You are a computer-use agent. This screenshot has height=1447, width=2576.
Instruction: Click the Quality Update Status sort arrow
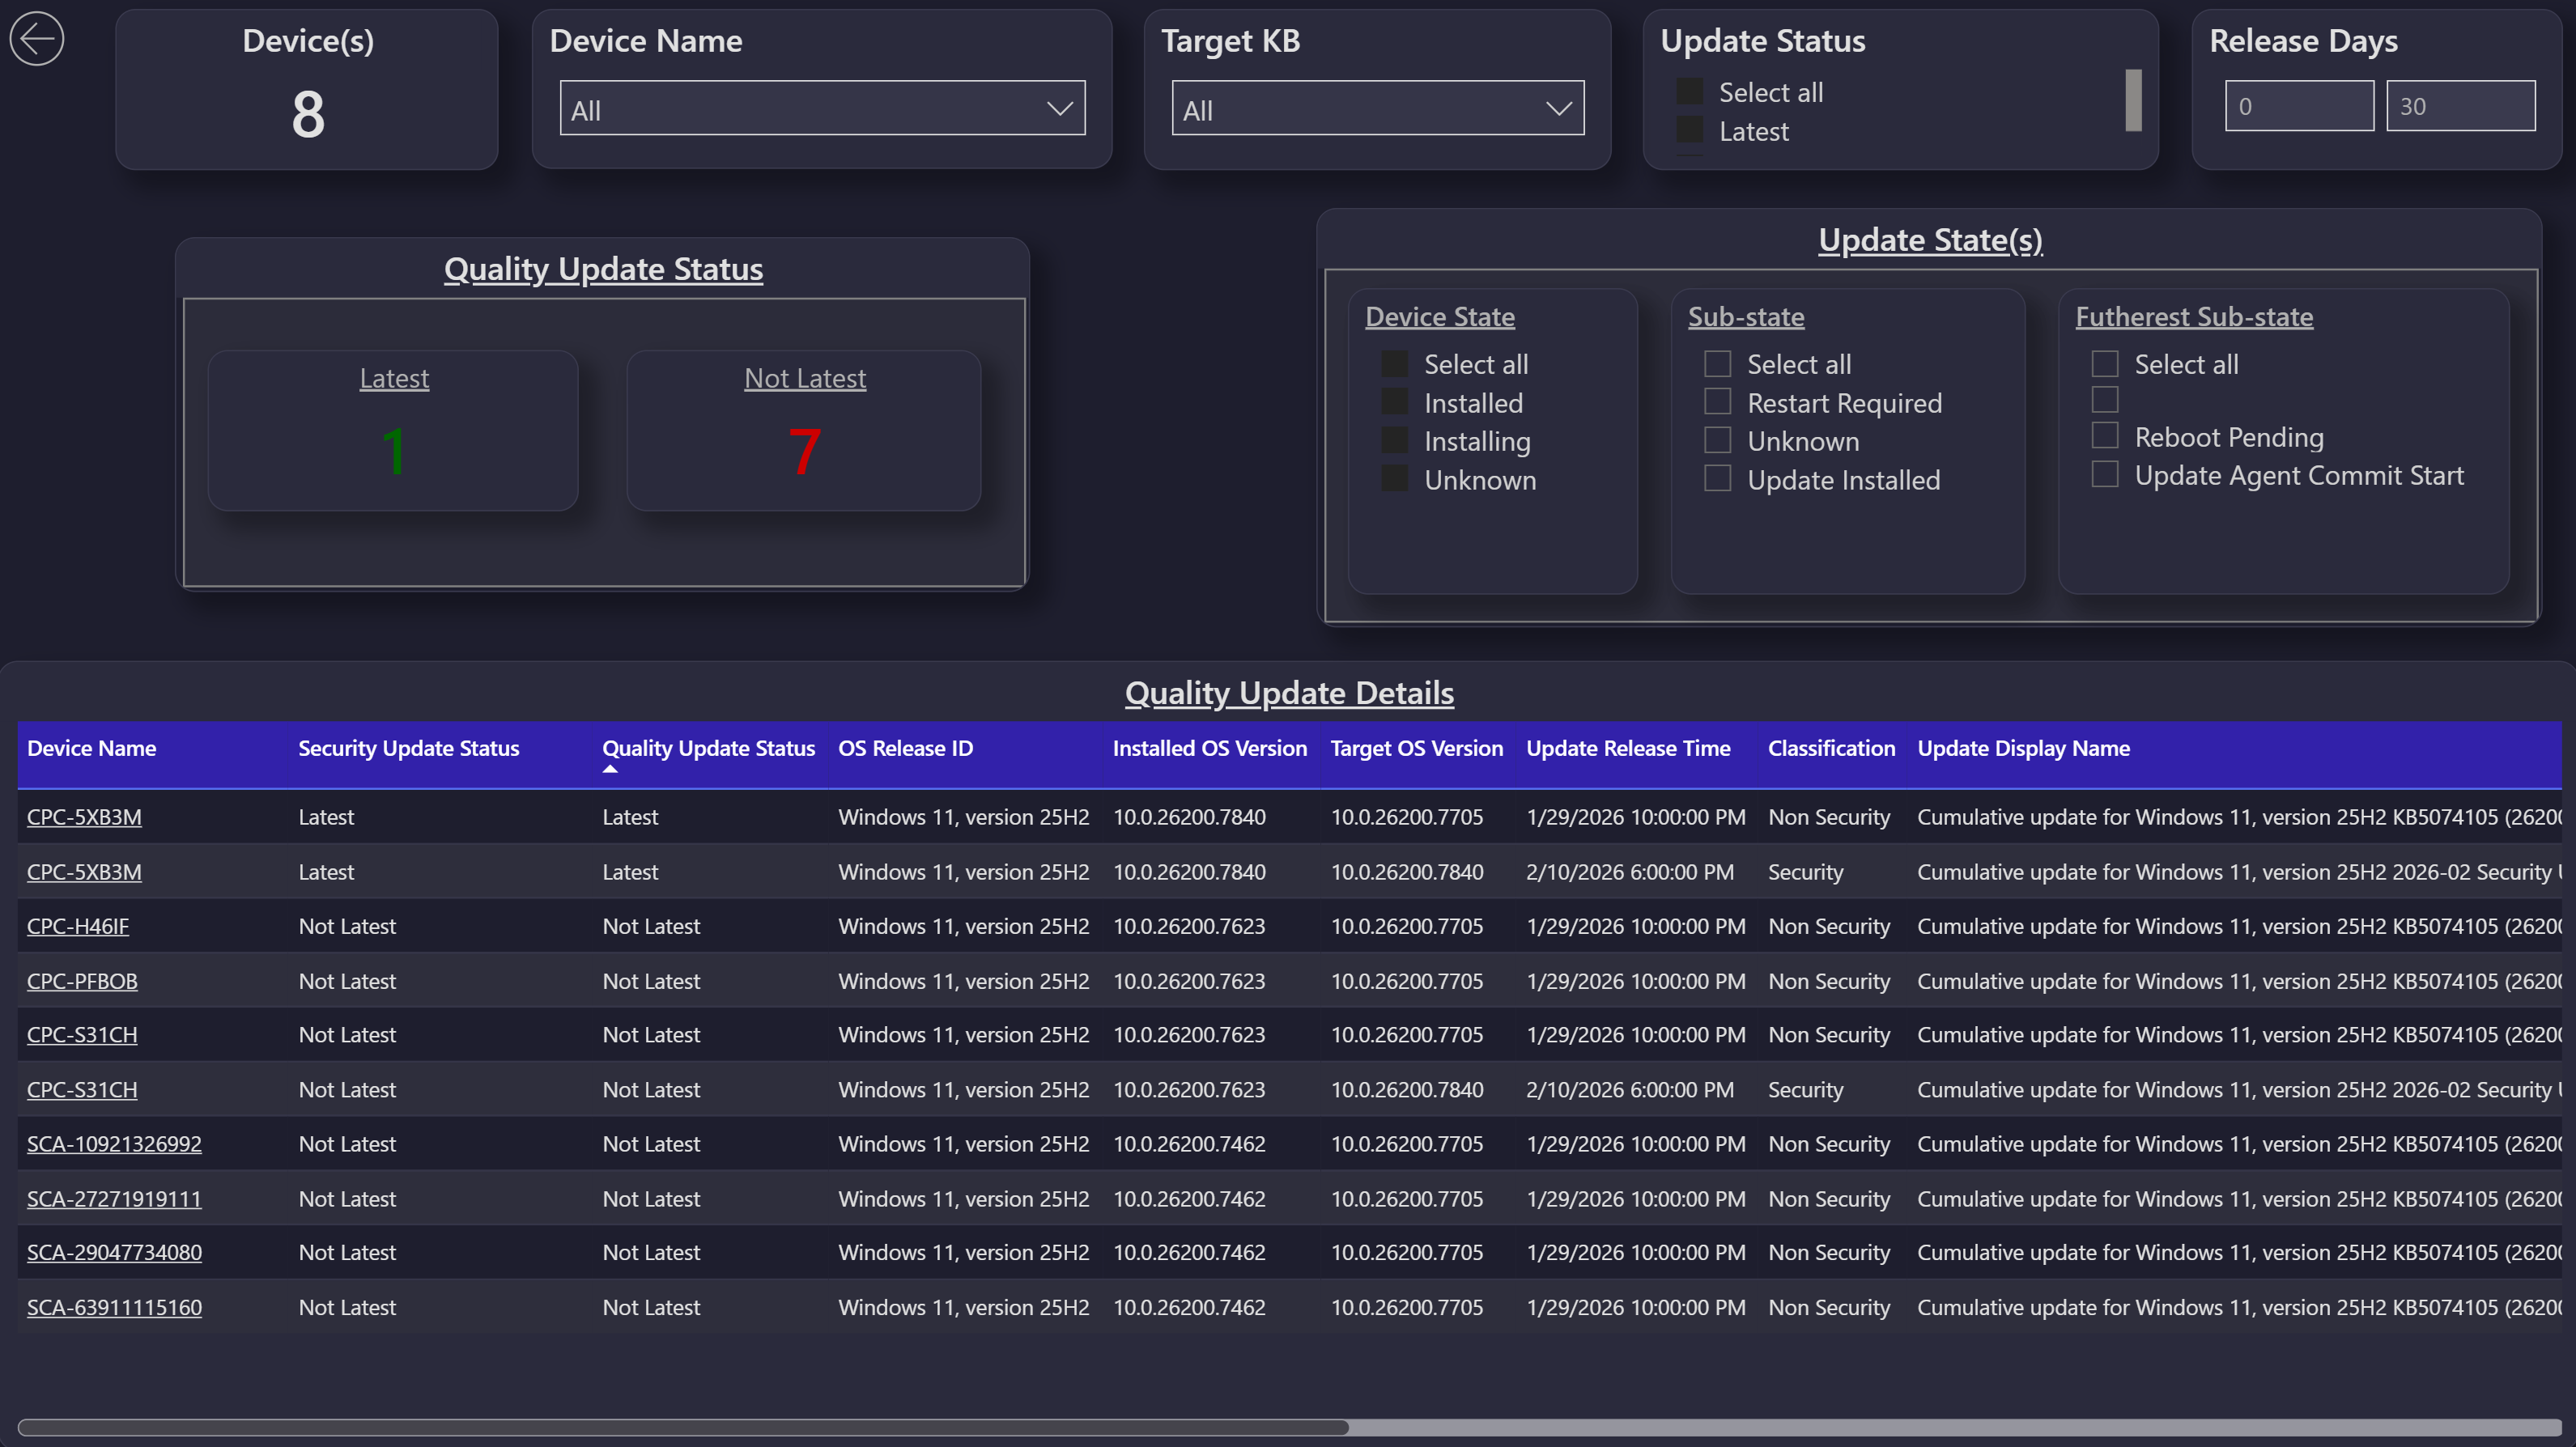pos(610,770)
